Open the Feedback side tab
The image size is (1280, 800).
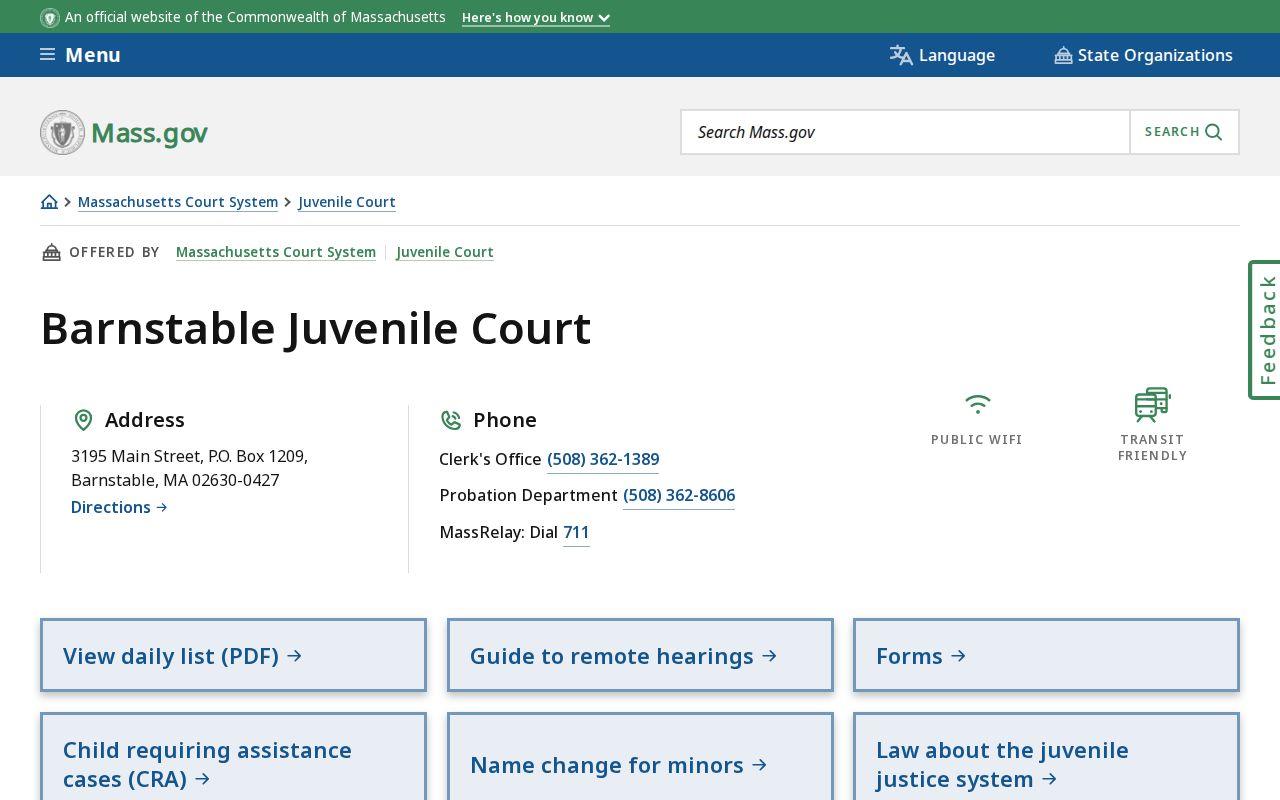click(x=1265, y=330)
